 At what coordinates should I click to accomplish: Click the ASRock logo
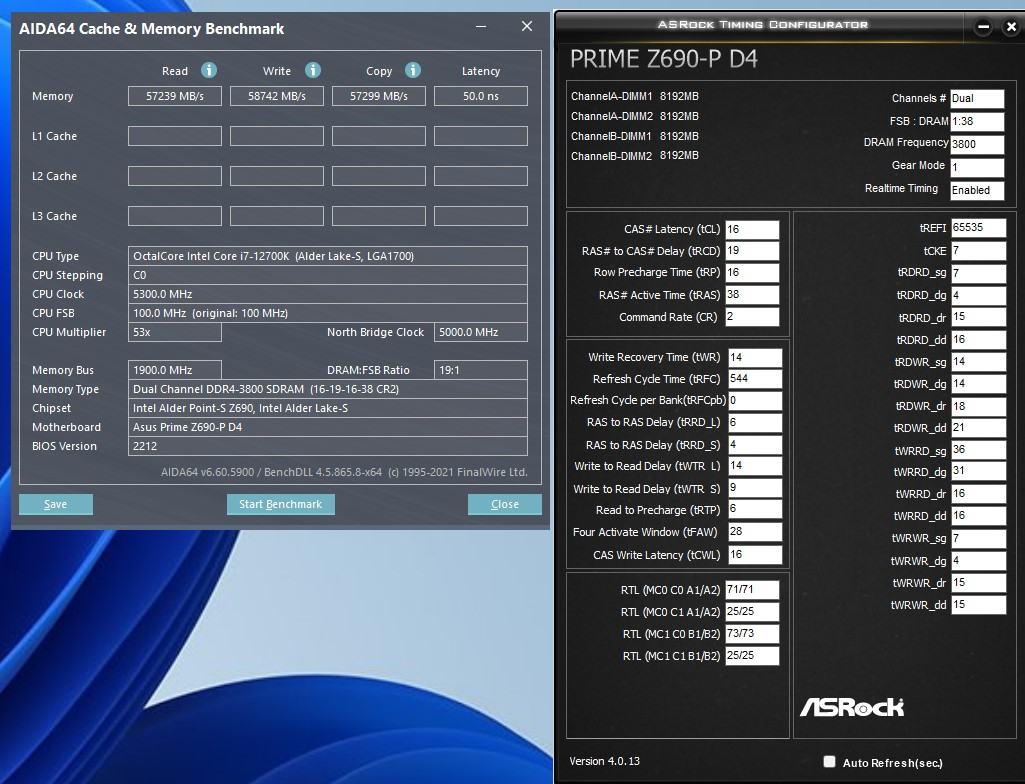pyautogui.click(x=852, y=707)
